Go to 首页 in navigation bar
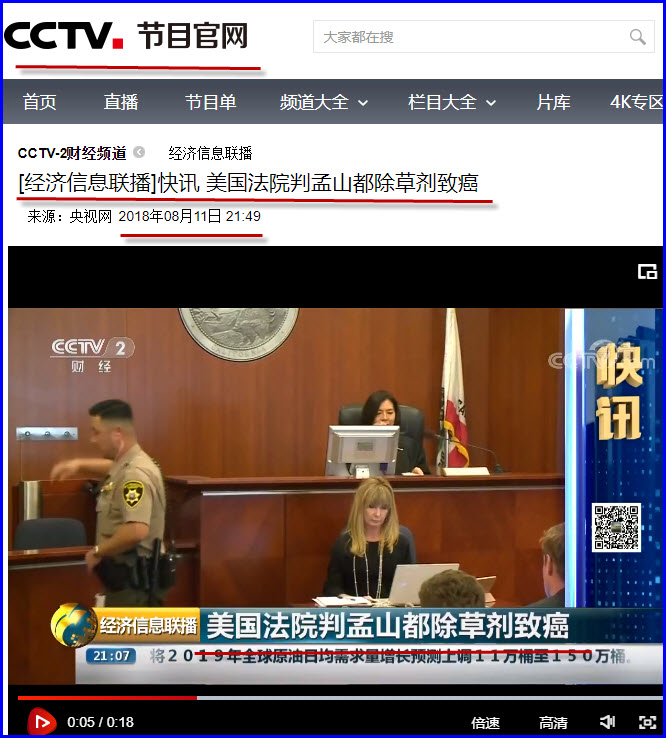The image size is (666, 738). point(40,102)
